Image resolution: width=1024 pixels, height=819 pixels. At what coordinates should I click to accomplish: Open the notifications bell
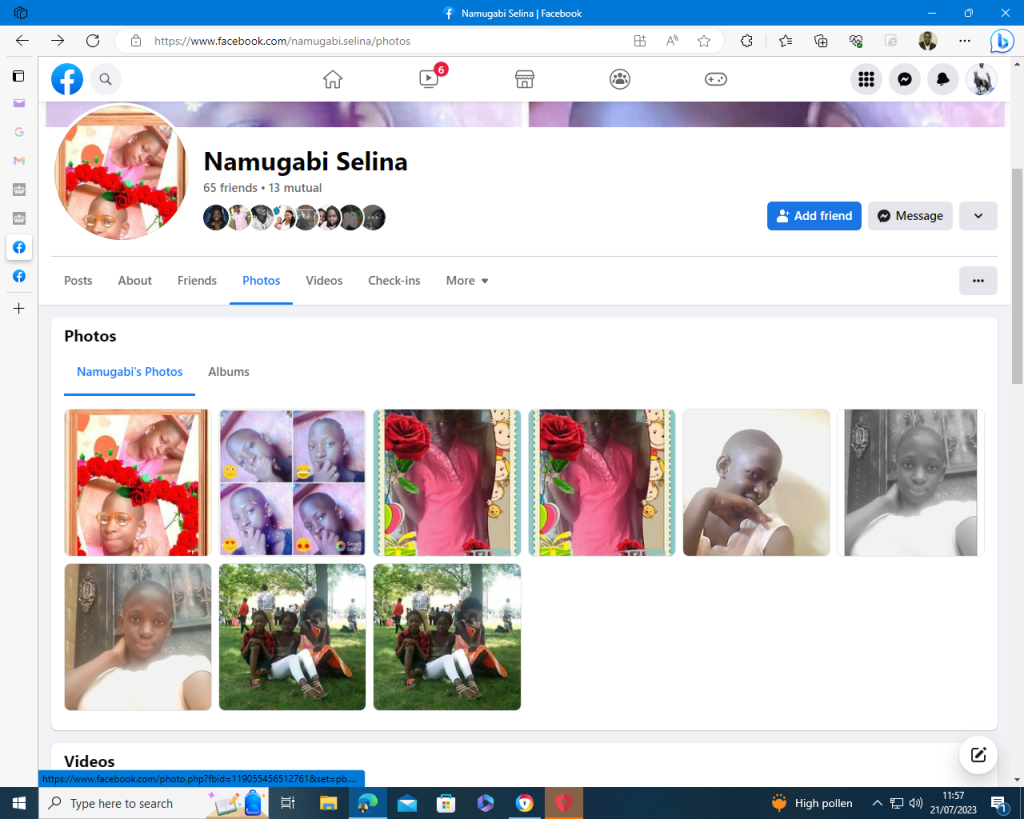(942, 79)
